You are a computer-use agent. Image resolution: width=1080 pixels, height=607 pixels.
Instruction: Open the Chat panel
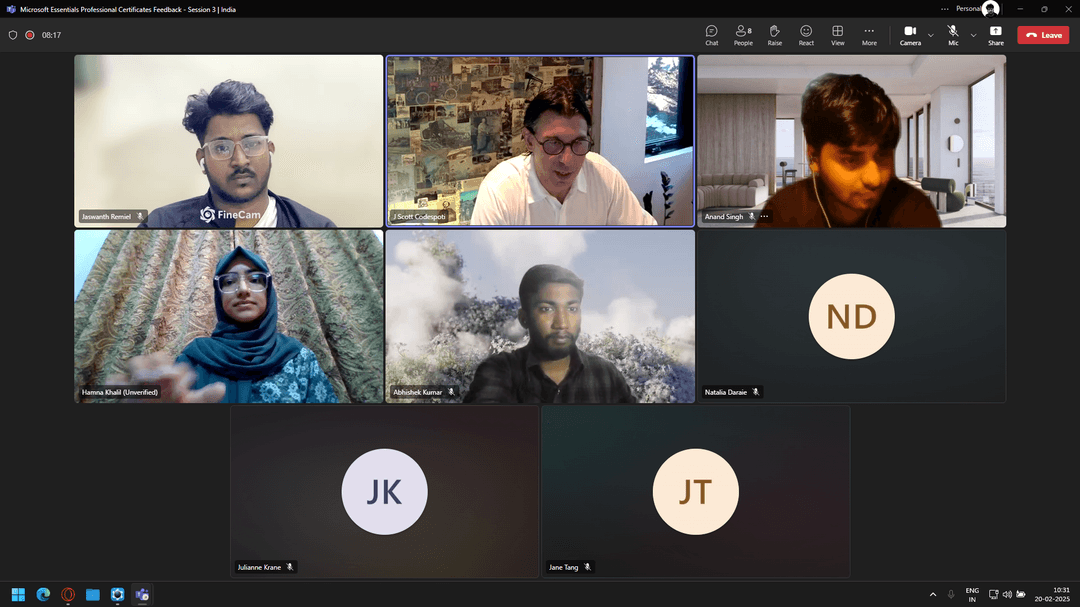pos(711,35)
